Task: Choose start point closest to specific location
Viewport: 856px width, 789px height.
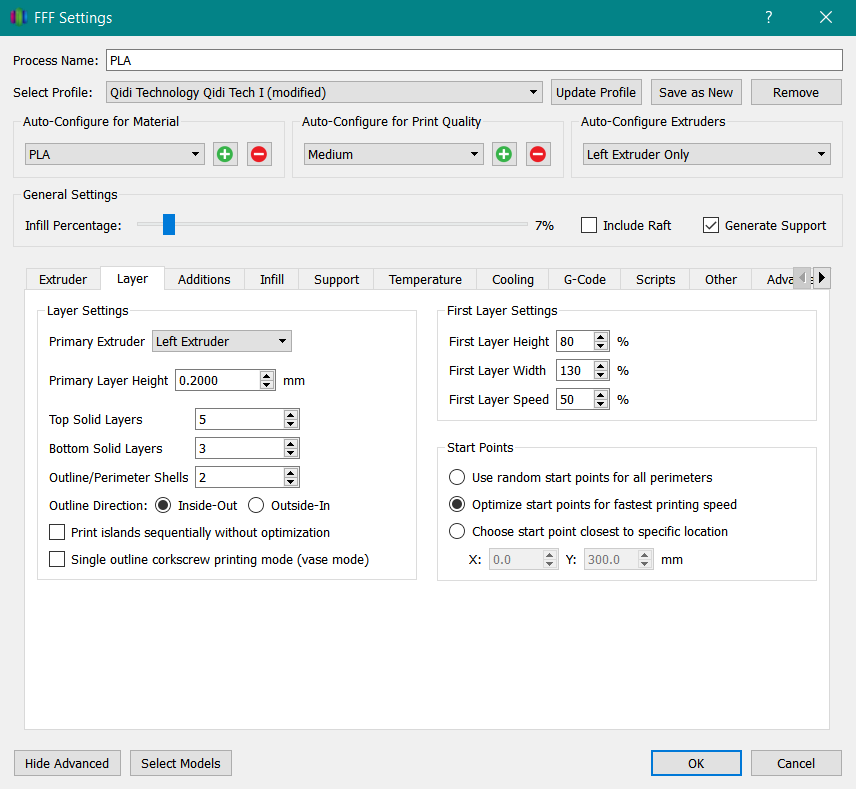Action: tap(457, 531)
